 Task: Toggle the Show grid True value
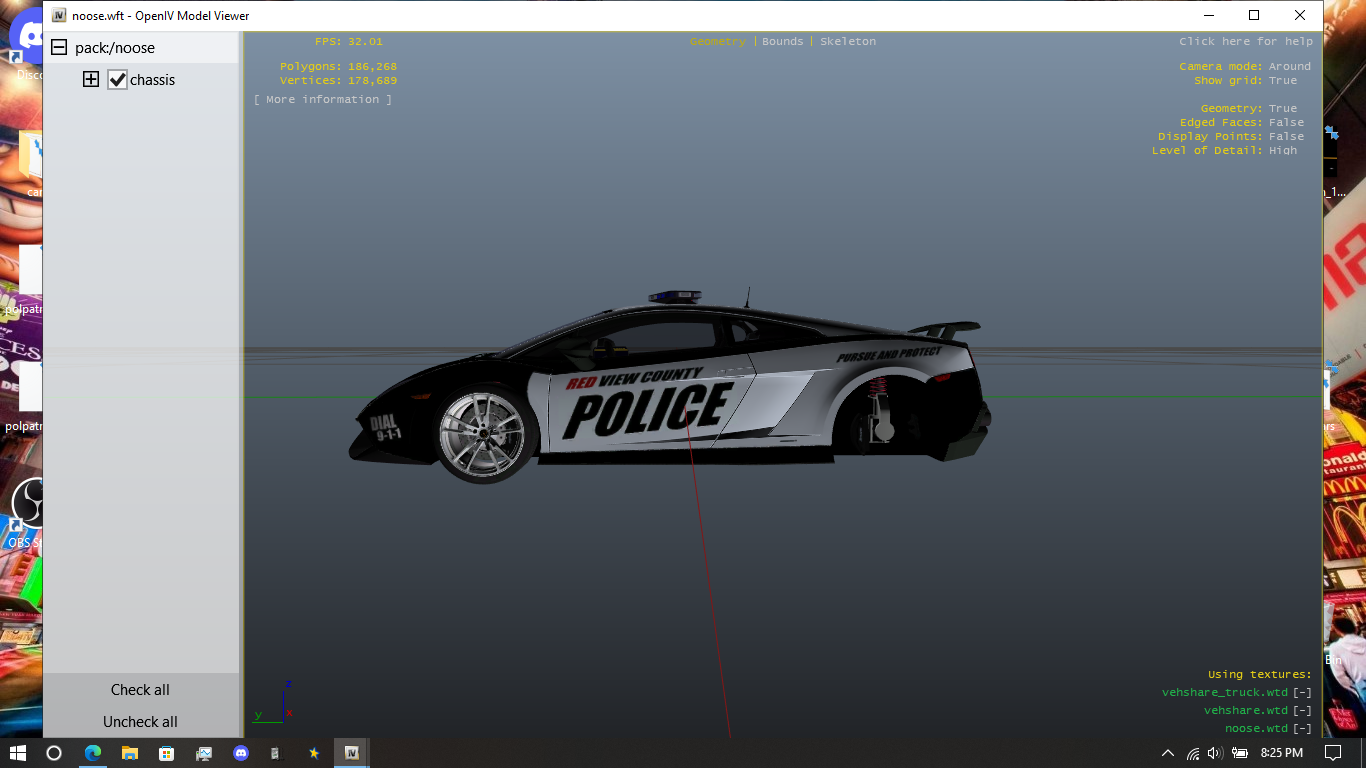point(1282,81)
